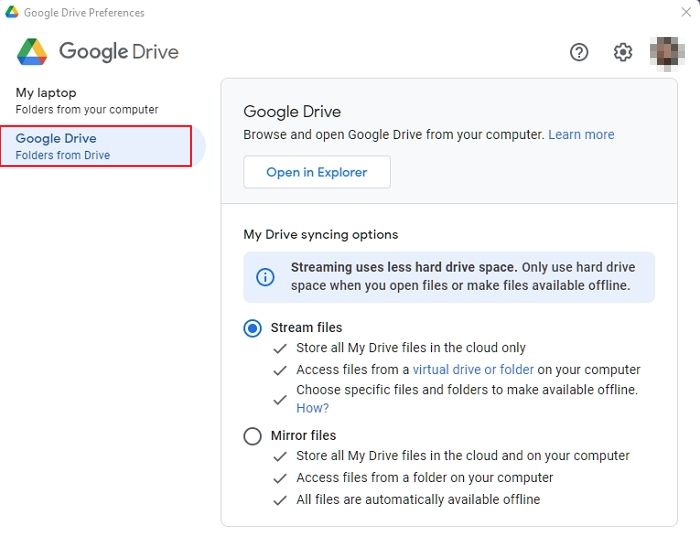
Task: Click 'Streaming uses less hard drive space' notice
Action: (449, 277)
